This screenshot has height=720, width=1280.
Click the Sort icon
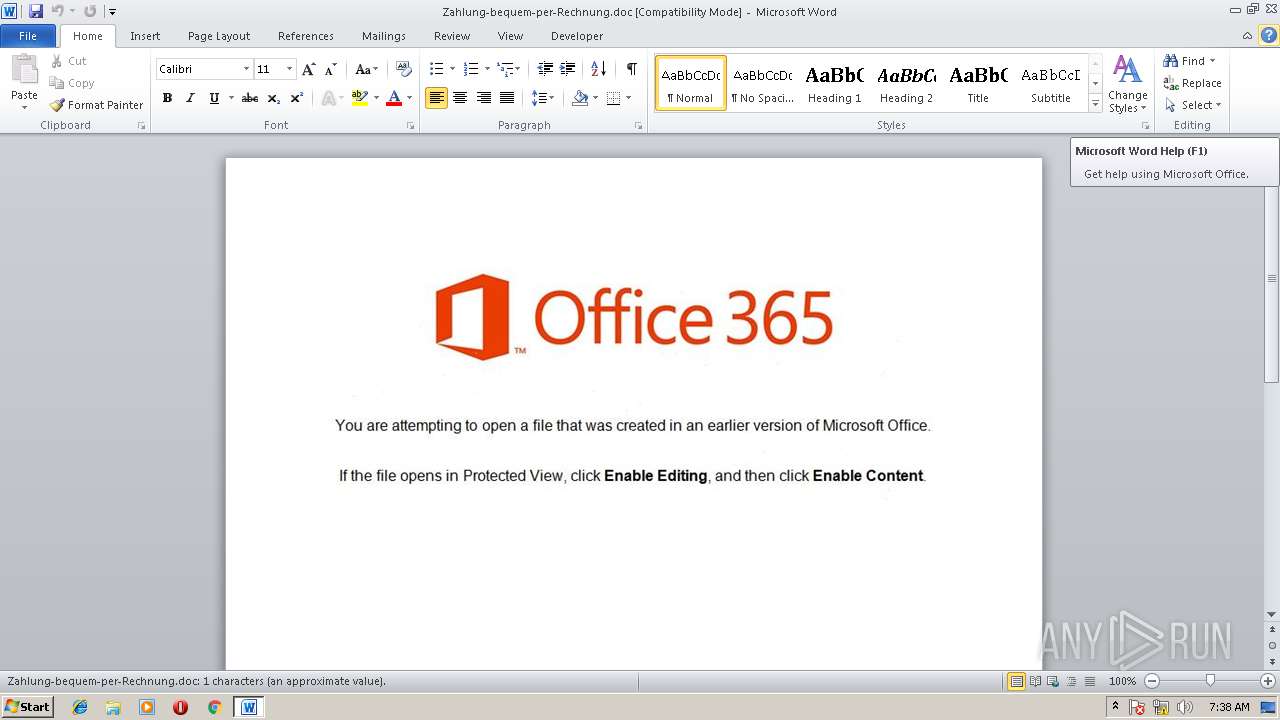coord(598,69)
